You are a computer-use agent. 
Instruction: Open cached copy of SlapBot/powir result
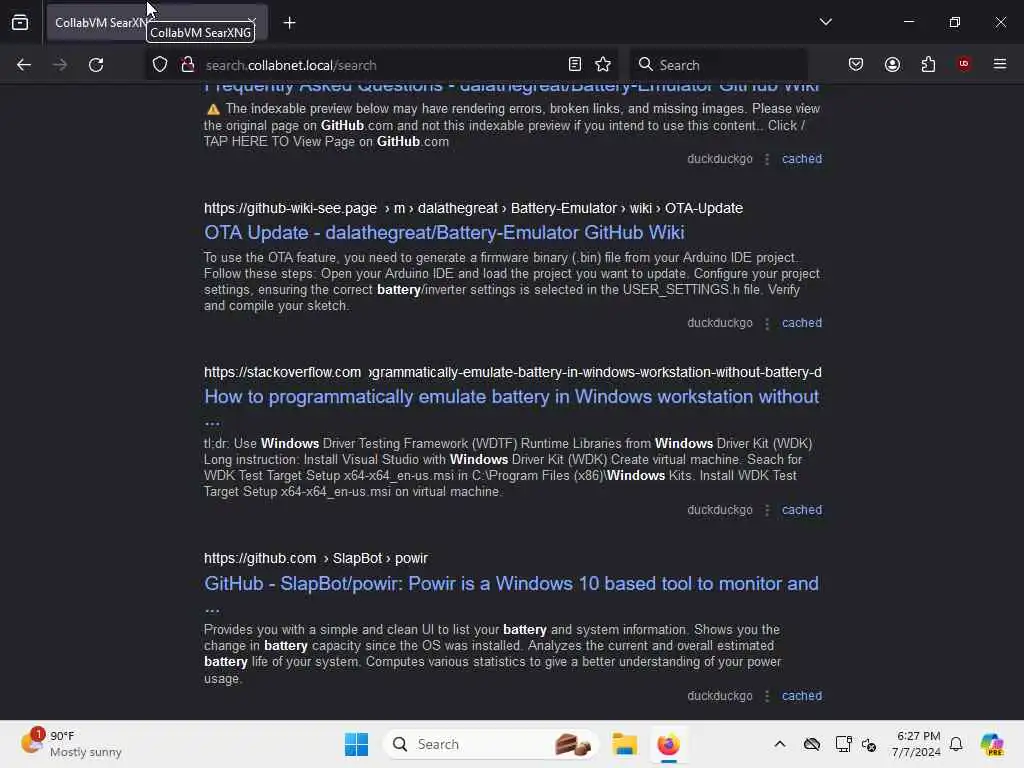coord(802,696)
